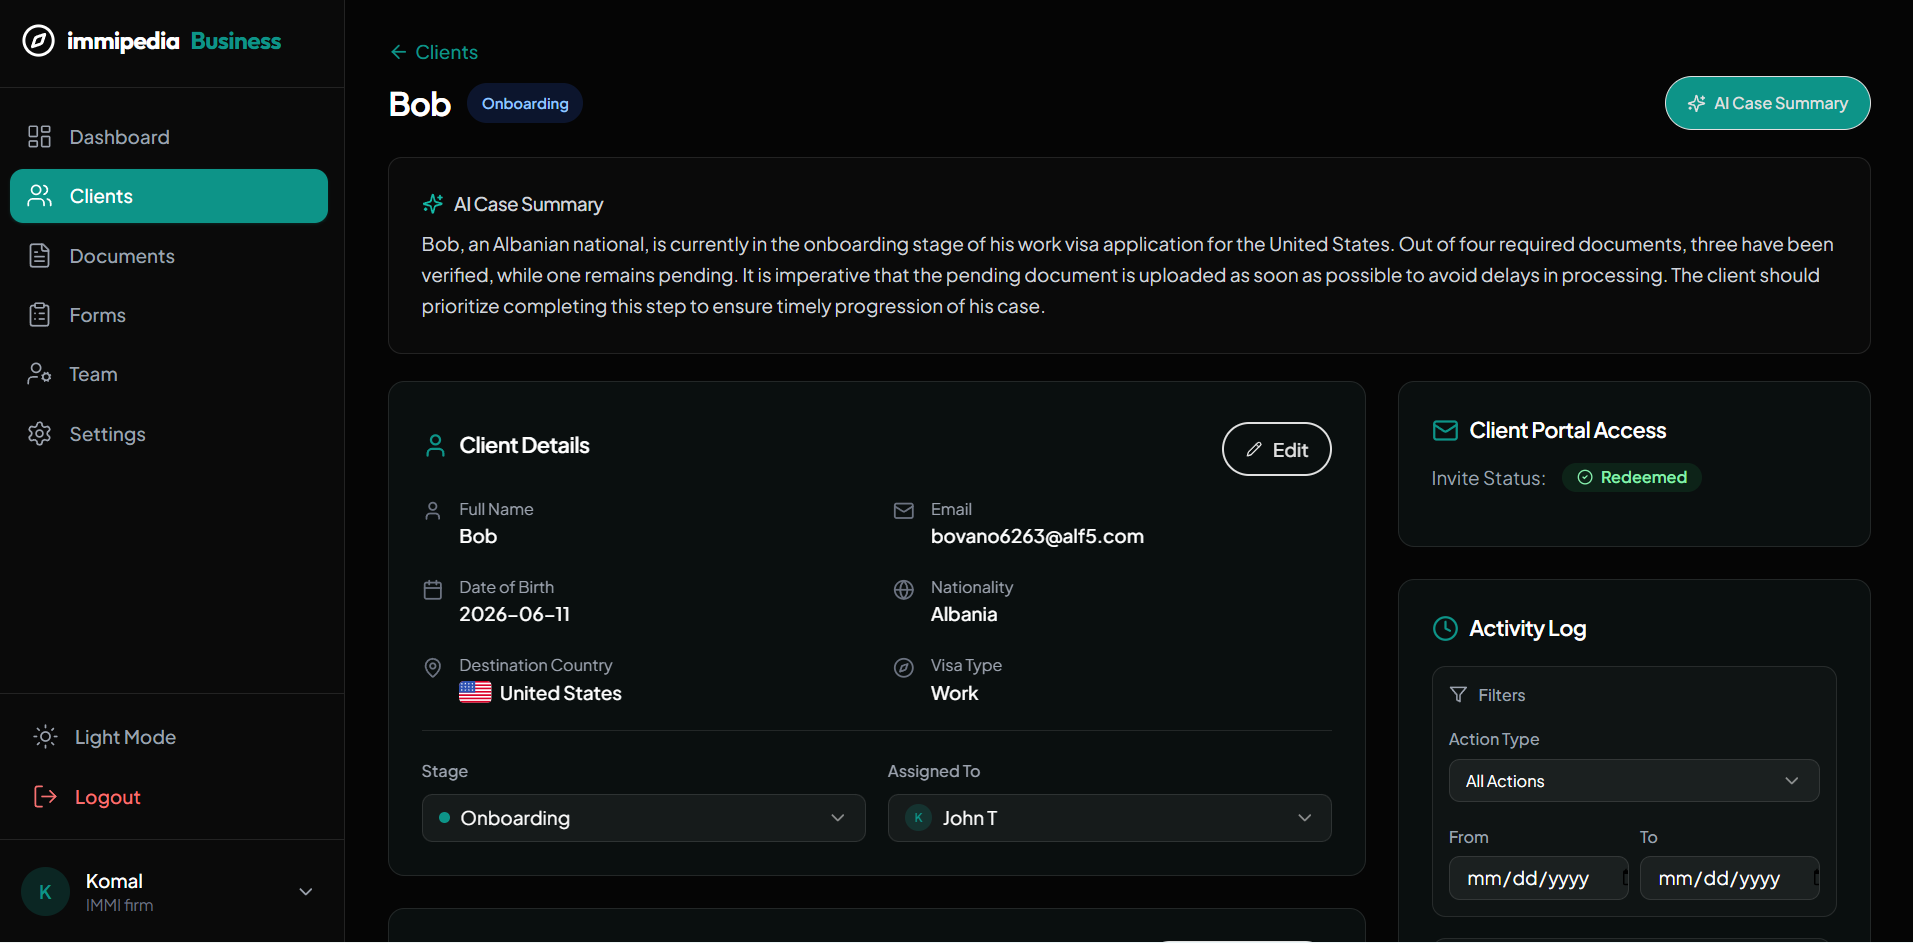Select the date of birth 2026-06-11
The height and width of the screenshot is (943, 1913).
point(514,615)
